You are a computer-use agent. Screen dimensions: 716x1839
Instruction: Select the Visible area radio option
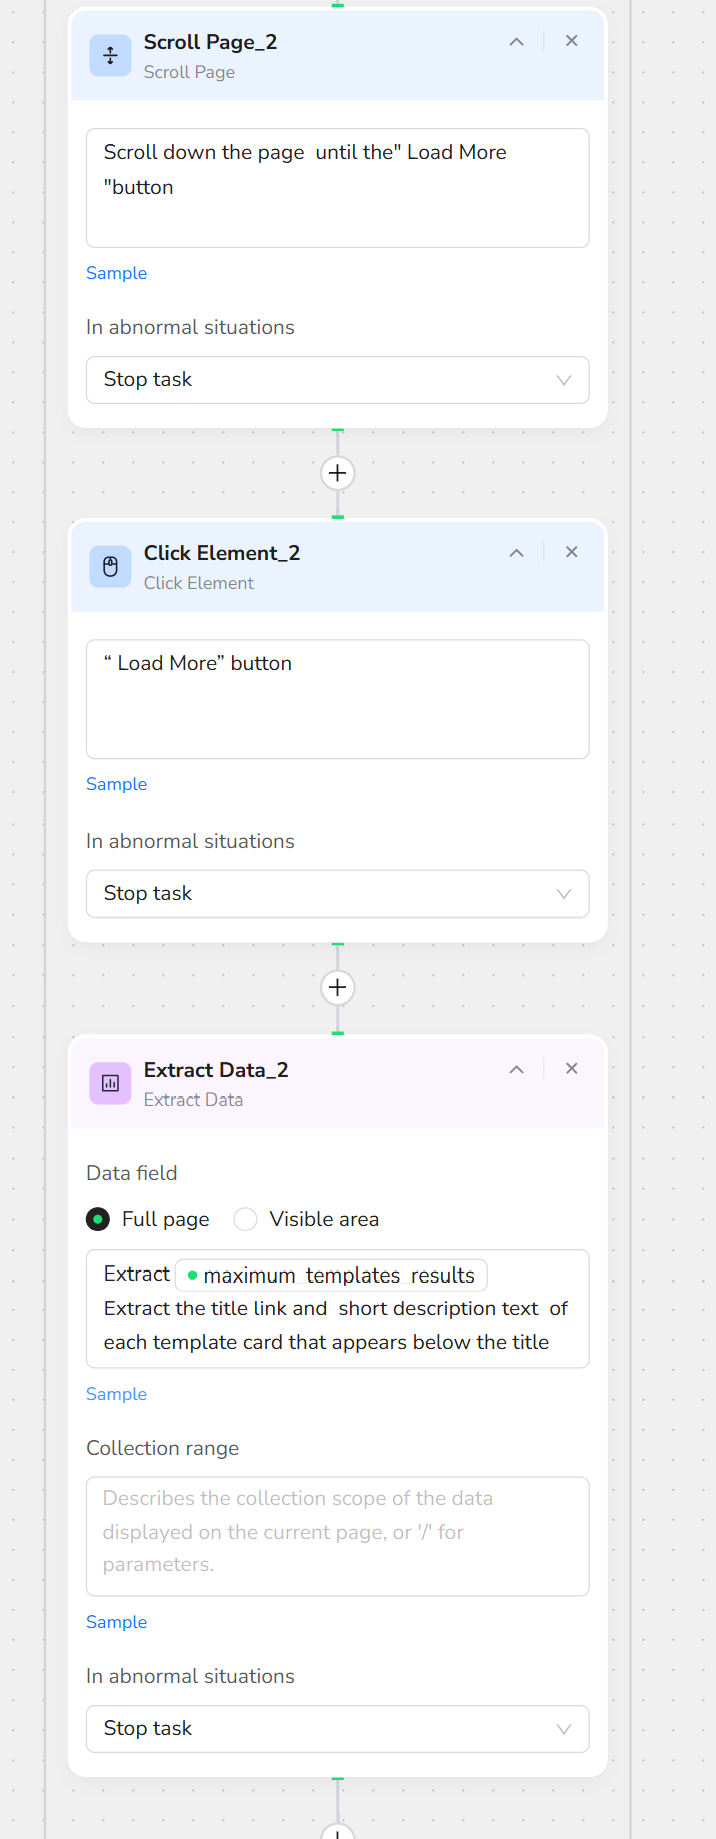[x=245, y=1219]
